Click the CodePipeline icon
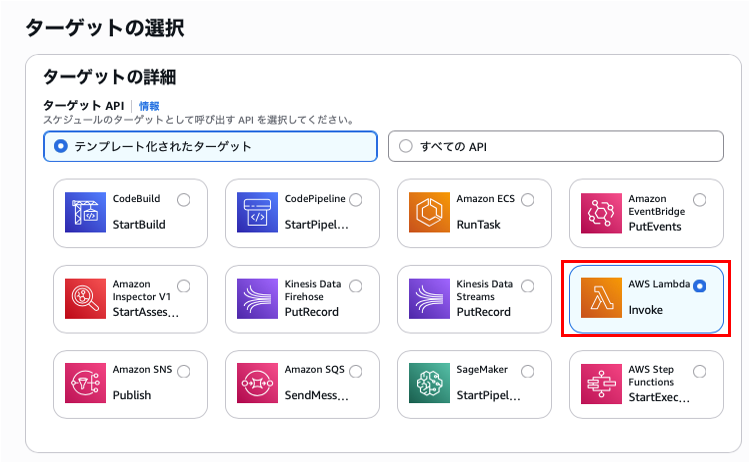Viewport: 750px width, 462px height. (257, 212)
